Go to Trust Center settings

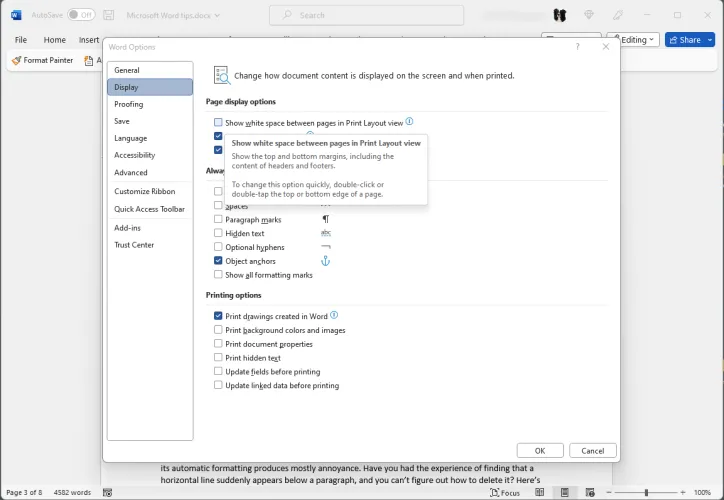134,245
